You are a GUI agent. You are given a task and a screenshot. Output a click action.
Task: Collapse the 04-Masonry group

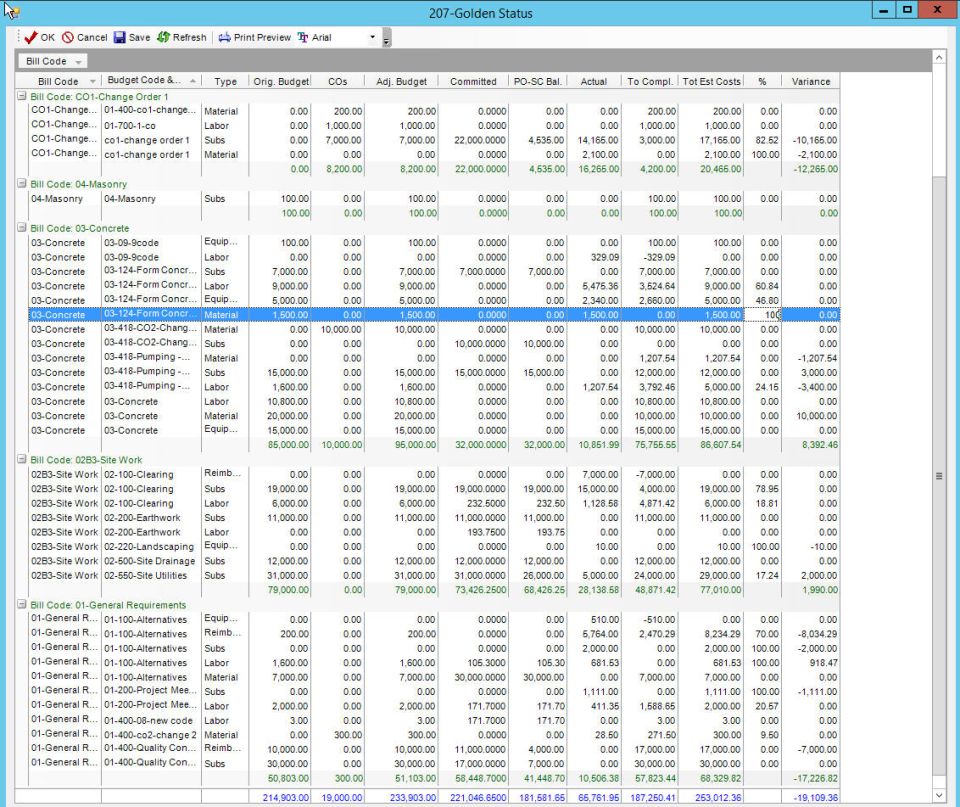(22, 184)
